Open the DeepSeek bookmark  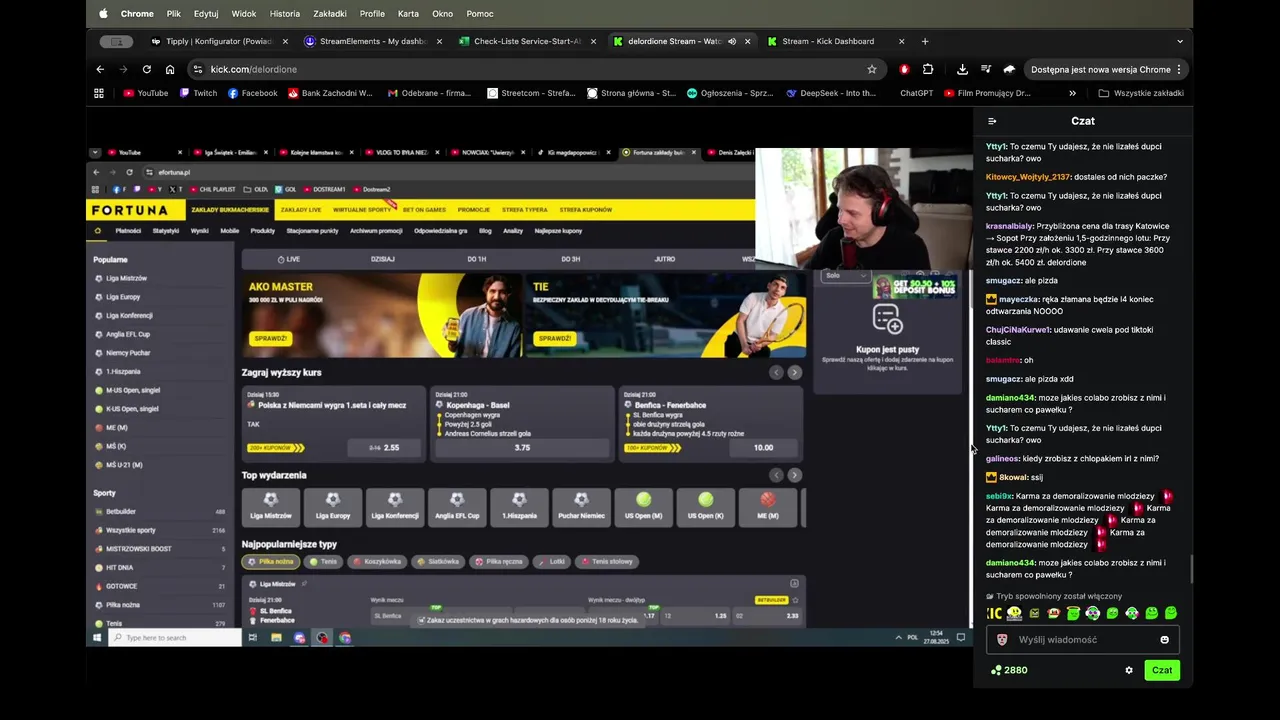click(x=831, y=93)
